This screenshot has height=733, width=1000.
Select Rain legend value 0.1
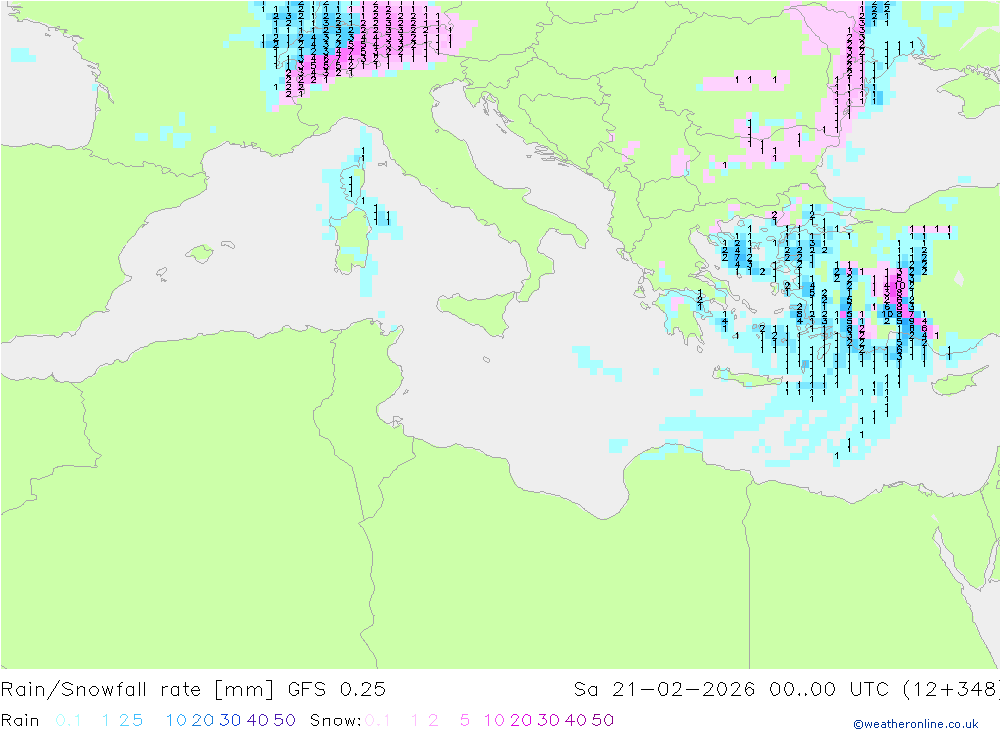coord(68,720)
